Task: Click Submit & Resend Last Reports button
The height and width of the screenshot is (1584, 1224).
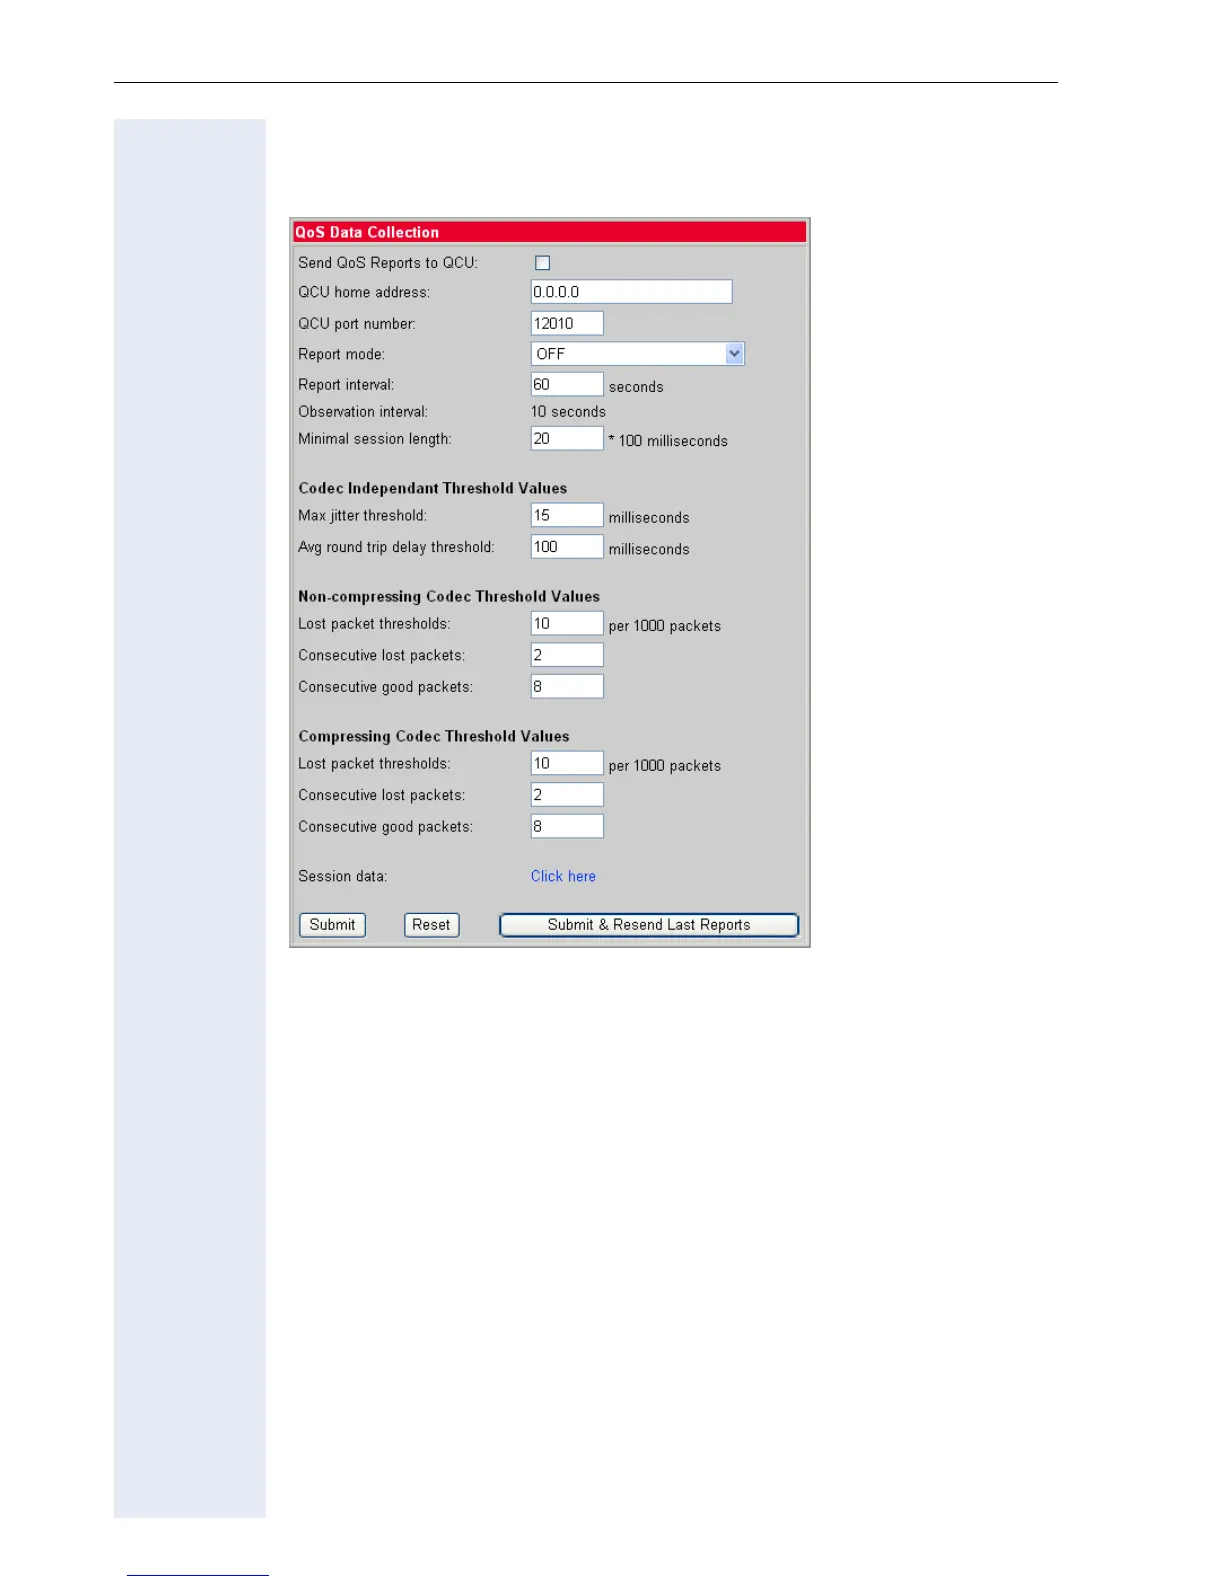Action: tap(649, 925)
